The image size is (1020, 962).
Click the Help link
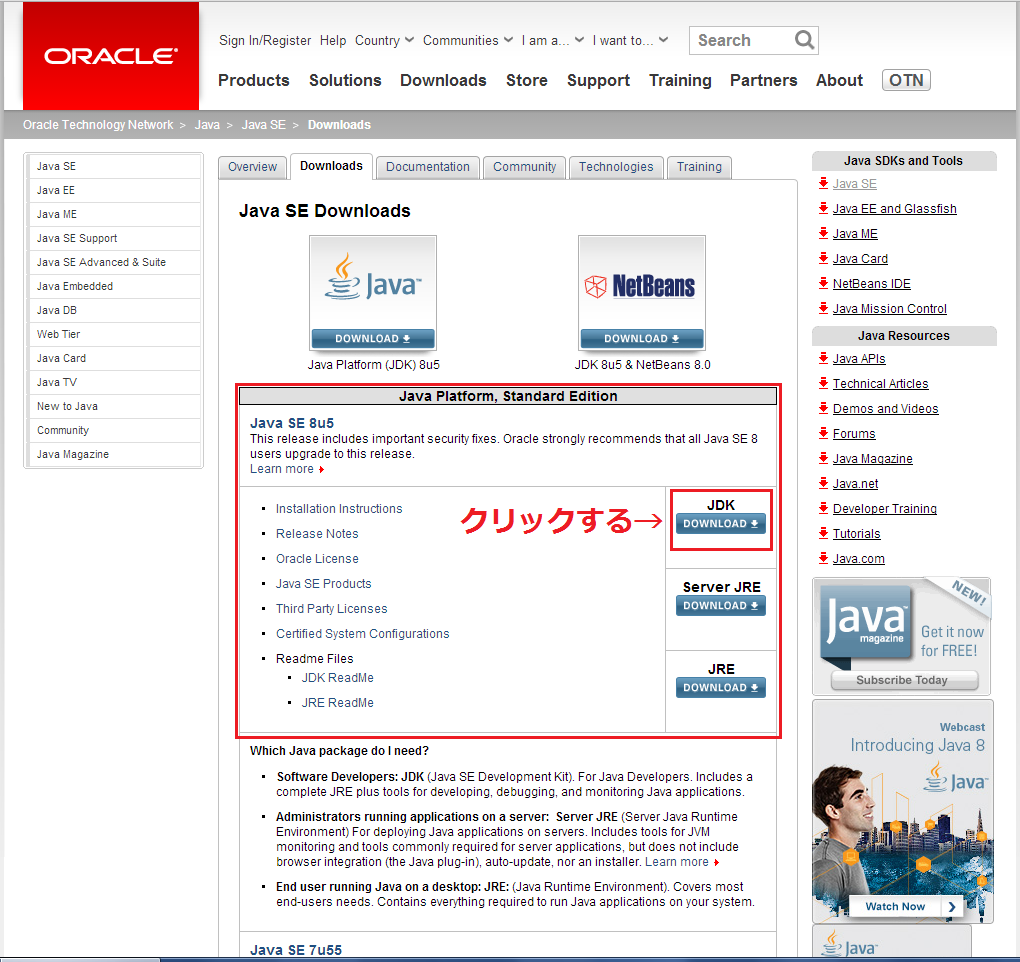point(333,40)
